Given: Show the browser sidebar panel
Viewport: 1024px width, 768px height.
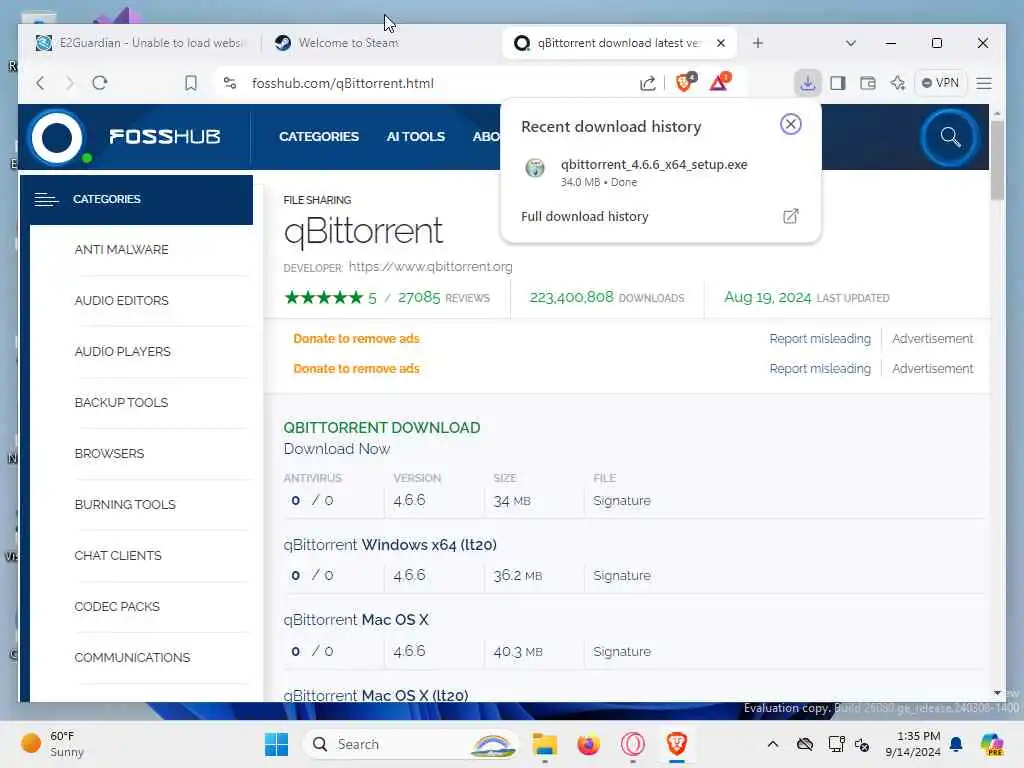Looking at the screenshot, I should tap(838, 83).
